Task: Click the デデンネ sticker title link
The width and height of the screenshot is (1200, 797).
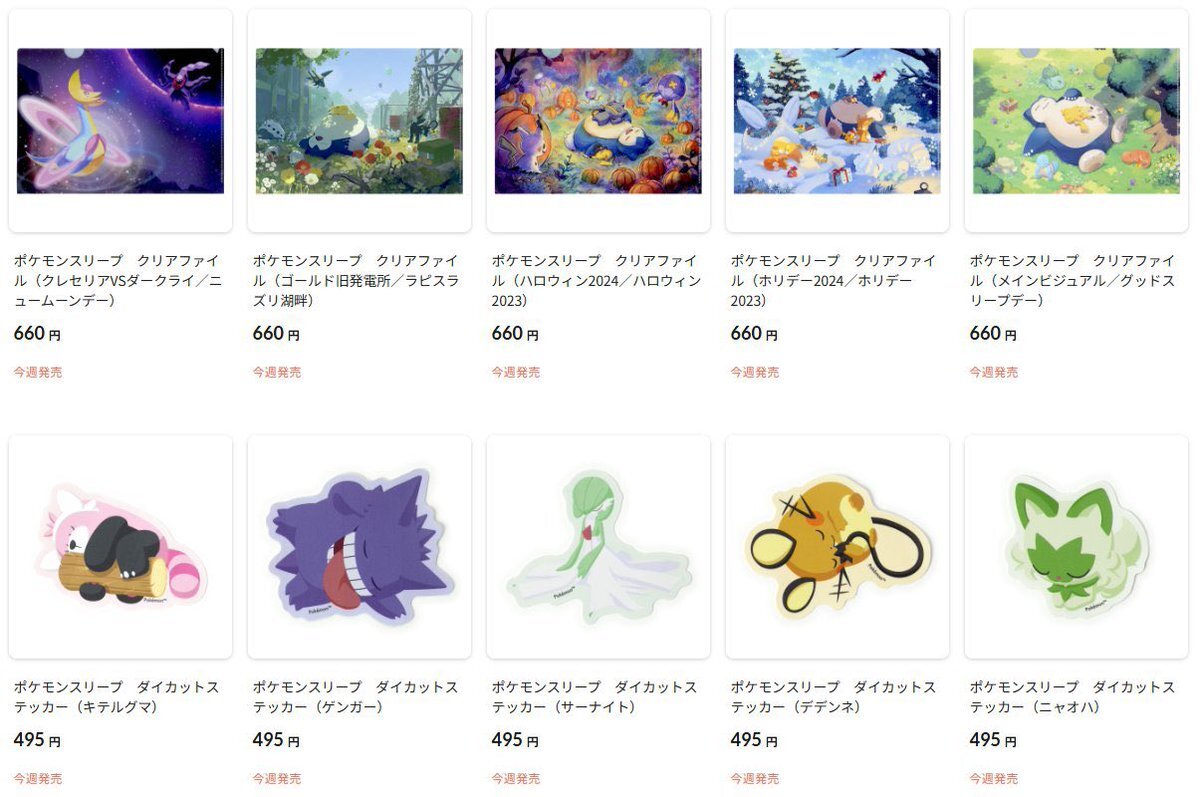Action: click(833, 697)
